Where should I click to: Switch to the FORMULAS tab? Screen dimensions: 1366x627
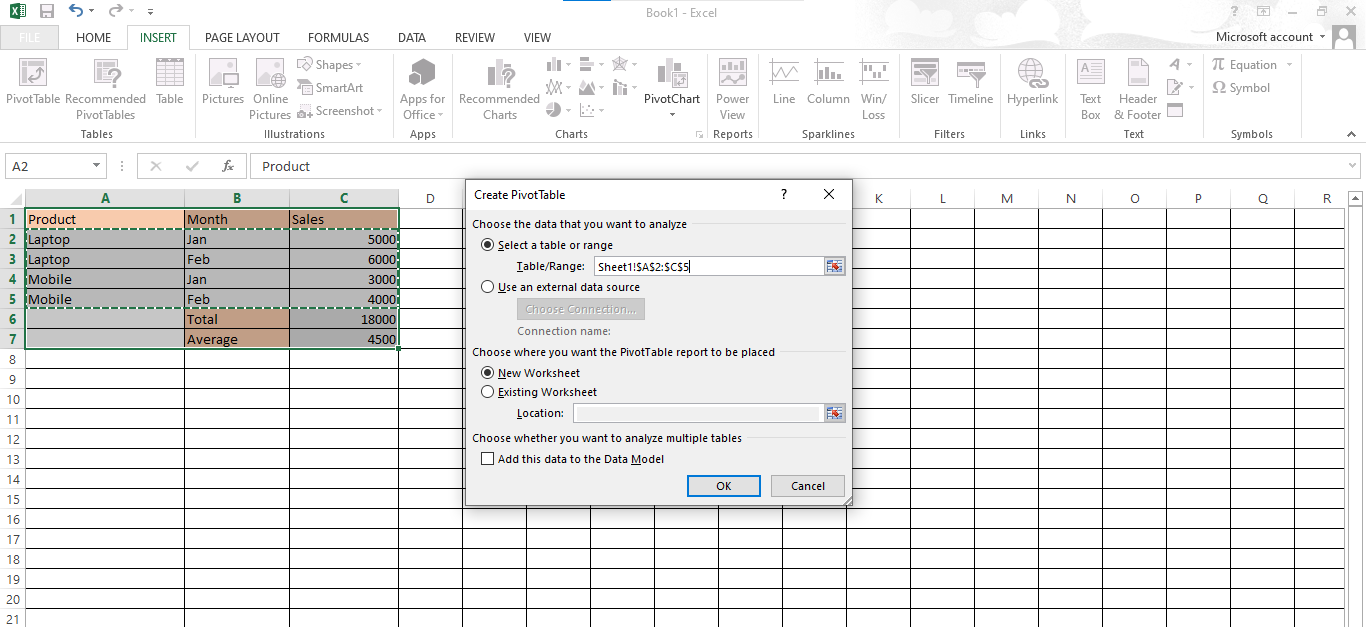pyautogui.click(x=338, y=37)
